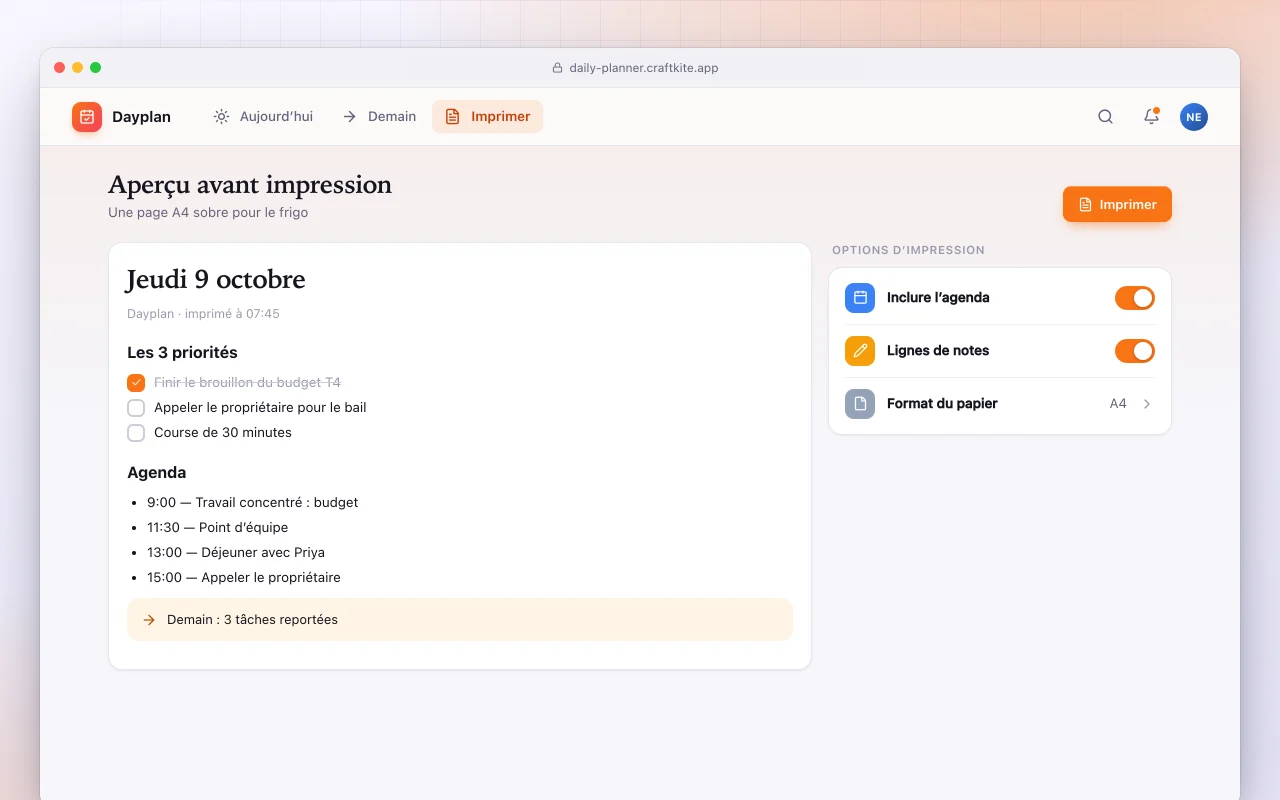This screenshot has width=1280, height=800.
Task: Click the Dayplan brand name
Action: 141,117
